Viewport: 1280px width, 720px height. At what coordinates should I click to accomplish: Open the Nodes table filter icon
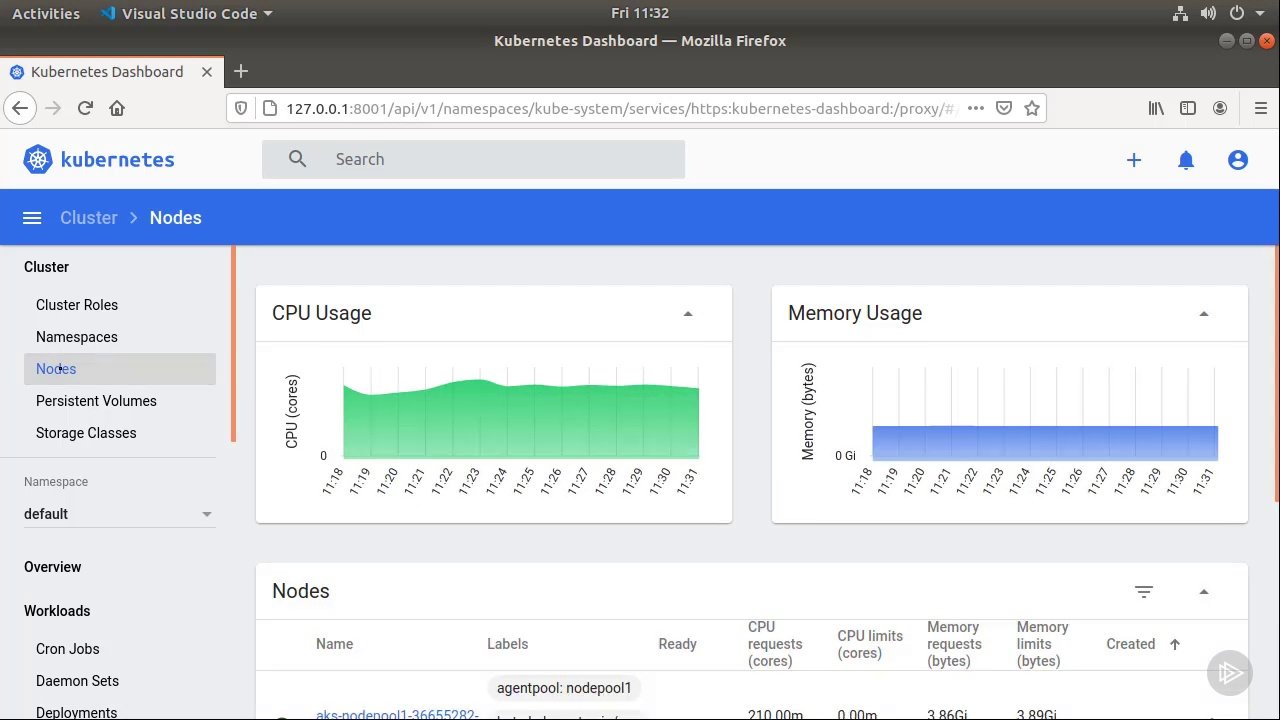click(x=1144, y=592)
